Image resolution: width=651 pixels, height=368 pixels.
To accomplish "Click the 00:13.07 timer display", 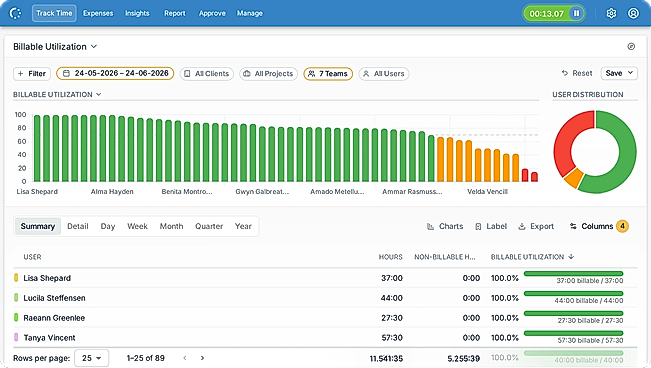I will pos(546,14).
